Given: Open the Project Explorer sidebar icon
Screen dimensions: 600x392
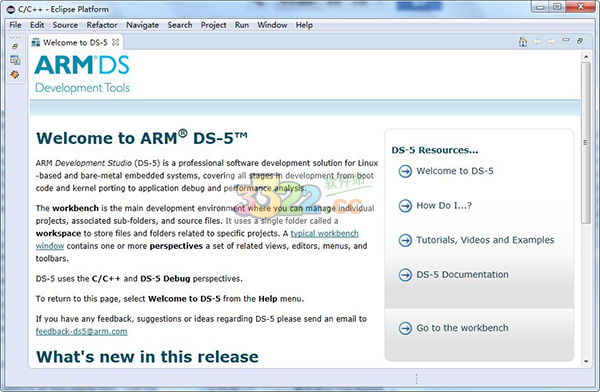Looking at the screenshot, I should [15, 60].
